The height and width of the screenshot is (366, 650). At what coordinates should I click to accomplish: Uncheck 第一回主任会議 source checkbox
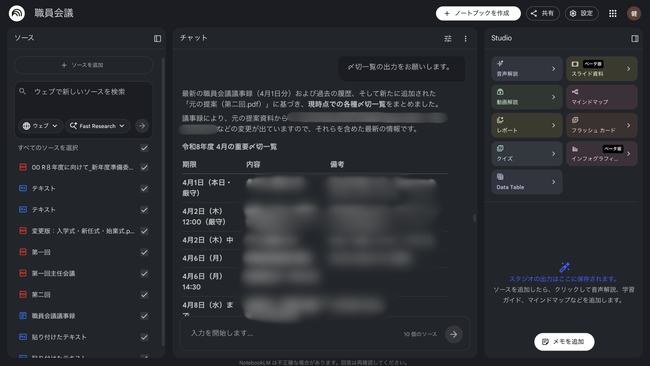[x=144, y=273]
